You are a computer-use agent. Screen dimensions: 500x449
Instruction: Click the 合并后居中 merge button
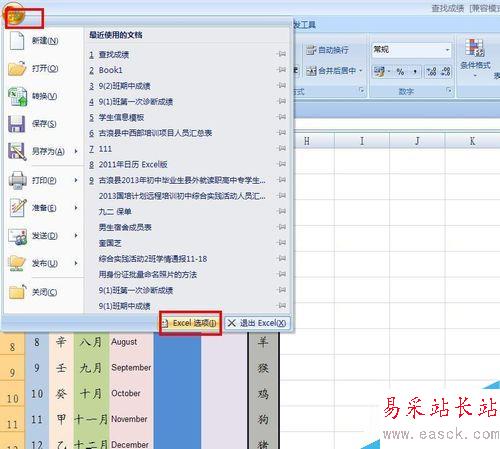pyautogui.click(x=331, y=71)
